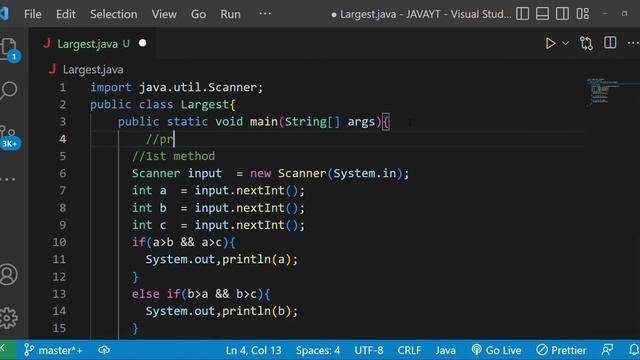
Task: Click the println(b) statement
Action: 222,311
